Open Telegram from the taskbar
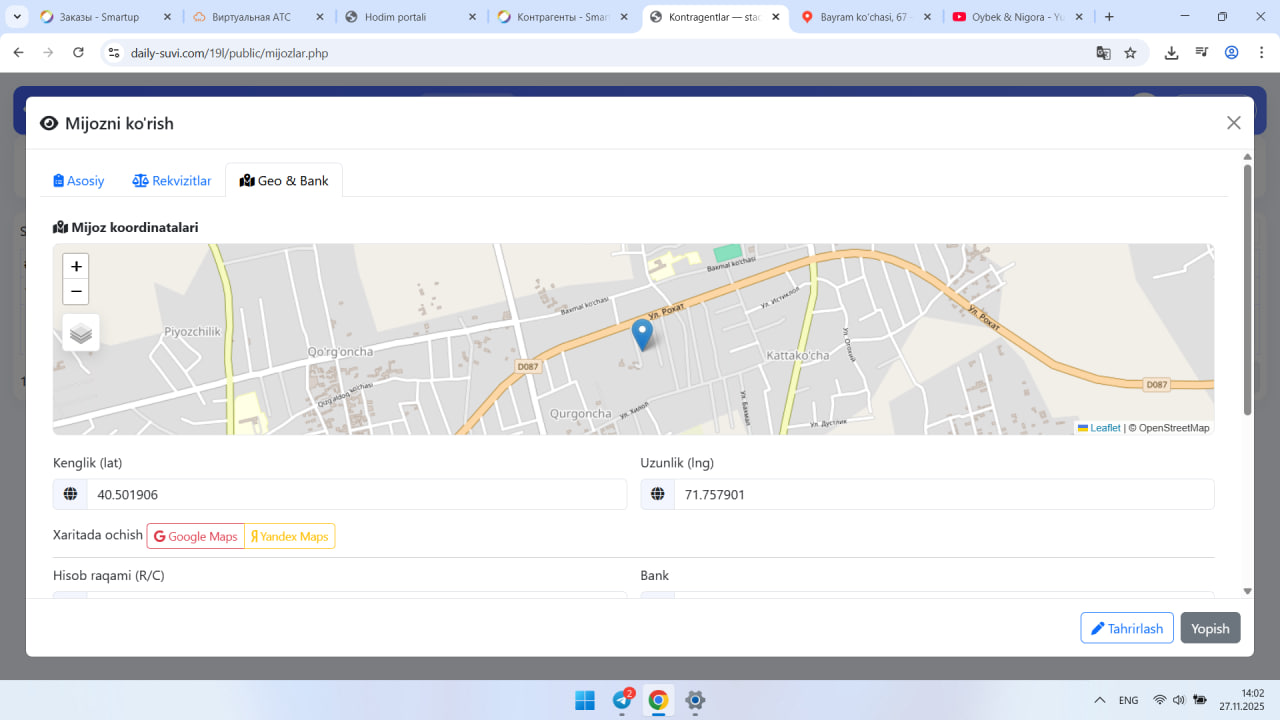Screen dimensions: 1280x720 (622, 700)
